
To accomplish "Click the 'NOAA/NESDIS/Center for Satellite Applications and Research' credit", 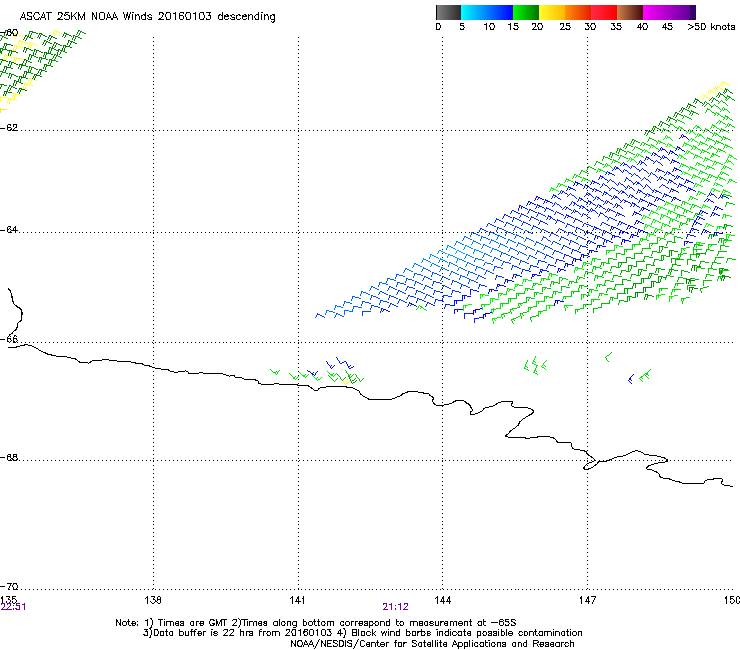I will click(432, 644).
